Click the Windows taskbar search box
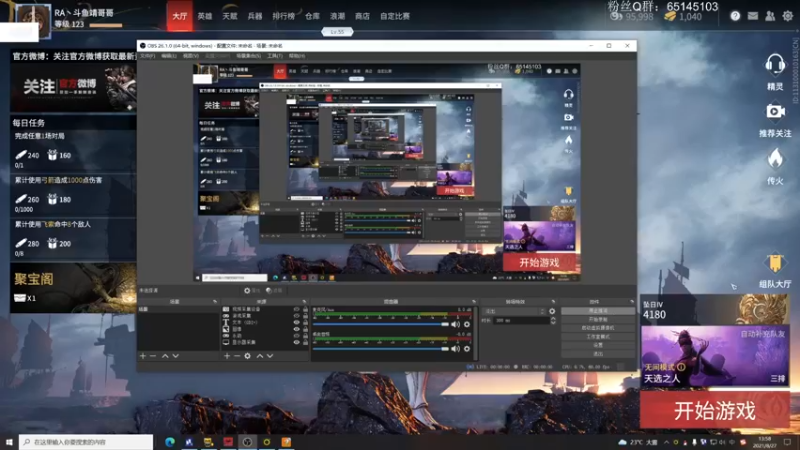 (x=86, y=442)
